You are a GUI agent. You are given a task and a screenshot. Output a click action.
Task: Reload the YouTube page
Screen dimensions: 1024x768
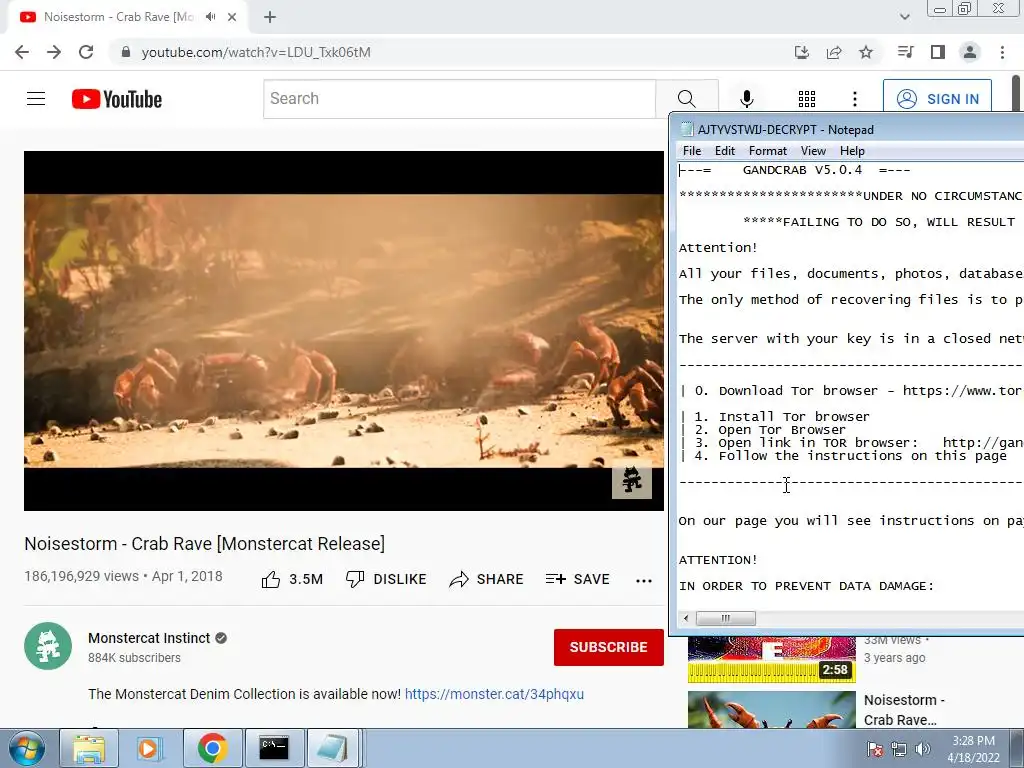coord(86,52)
